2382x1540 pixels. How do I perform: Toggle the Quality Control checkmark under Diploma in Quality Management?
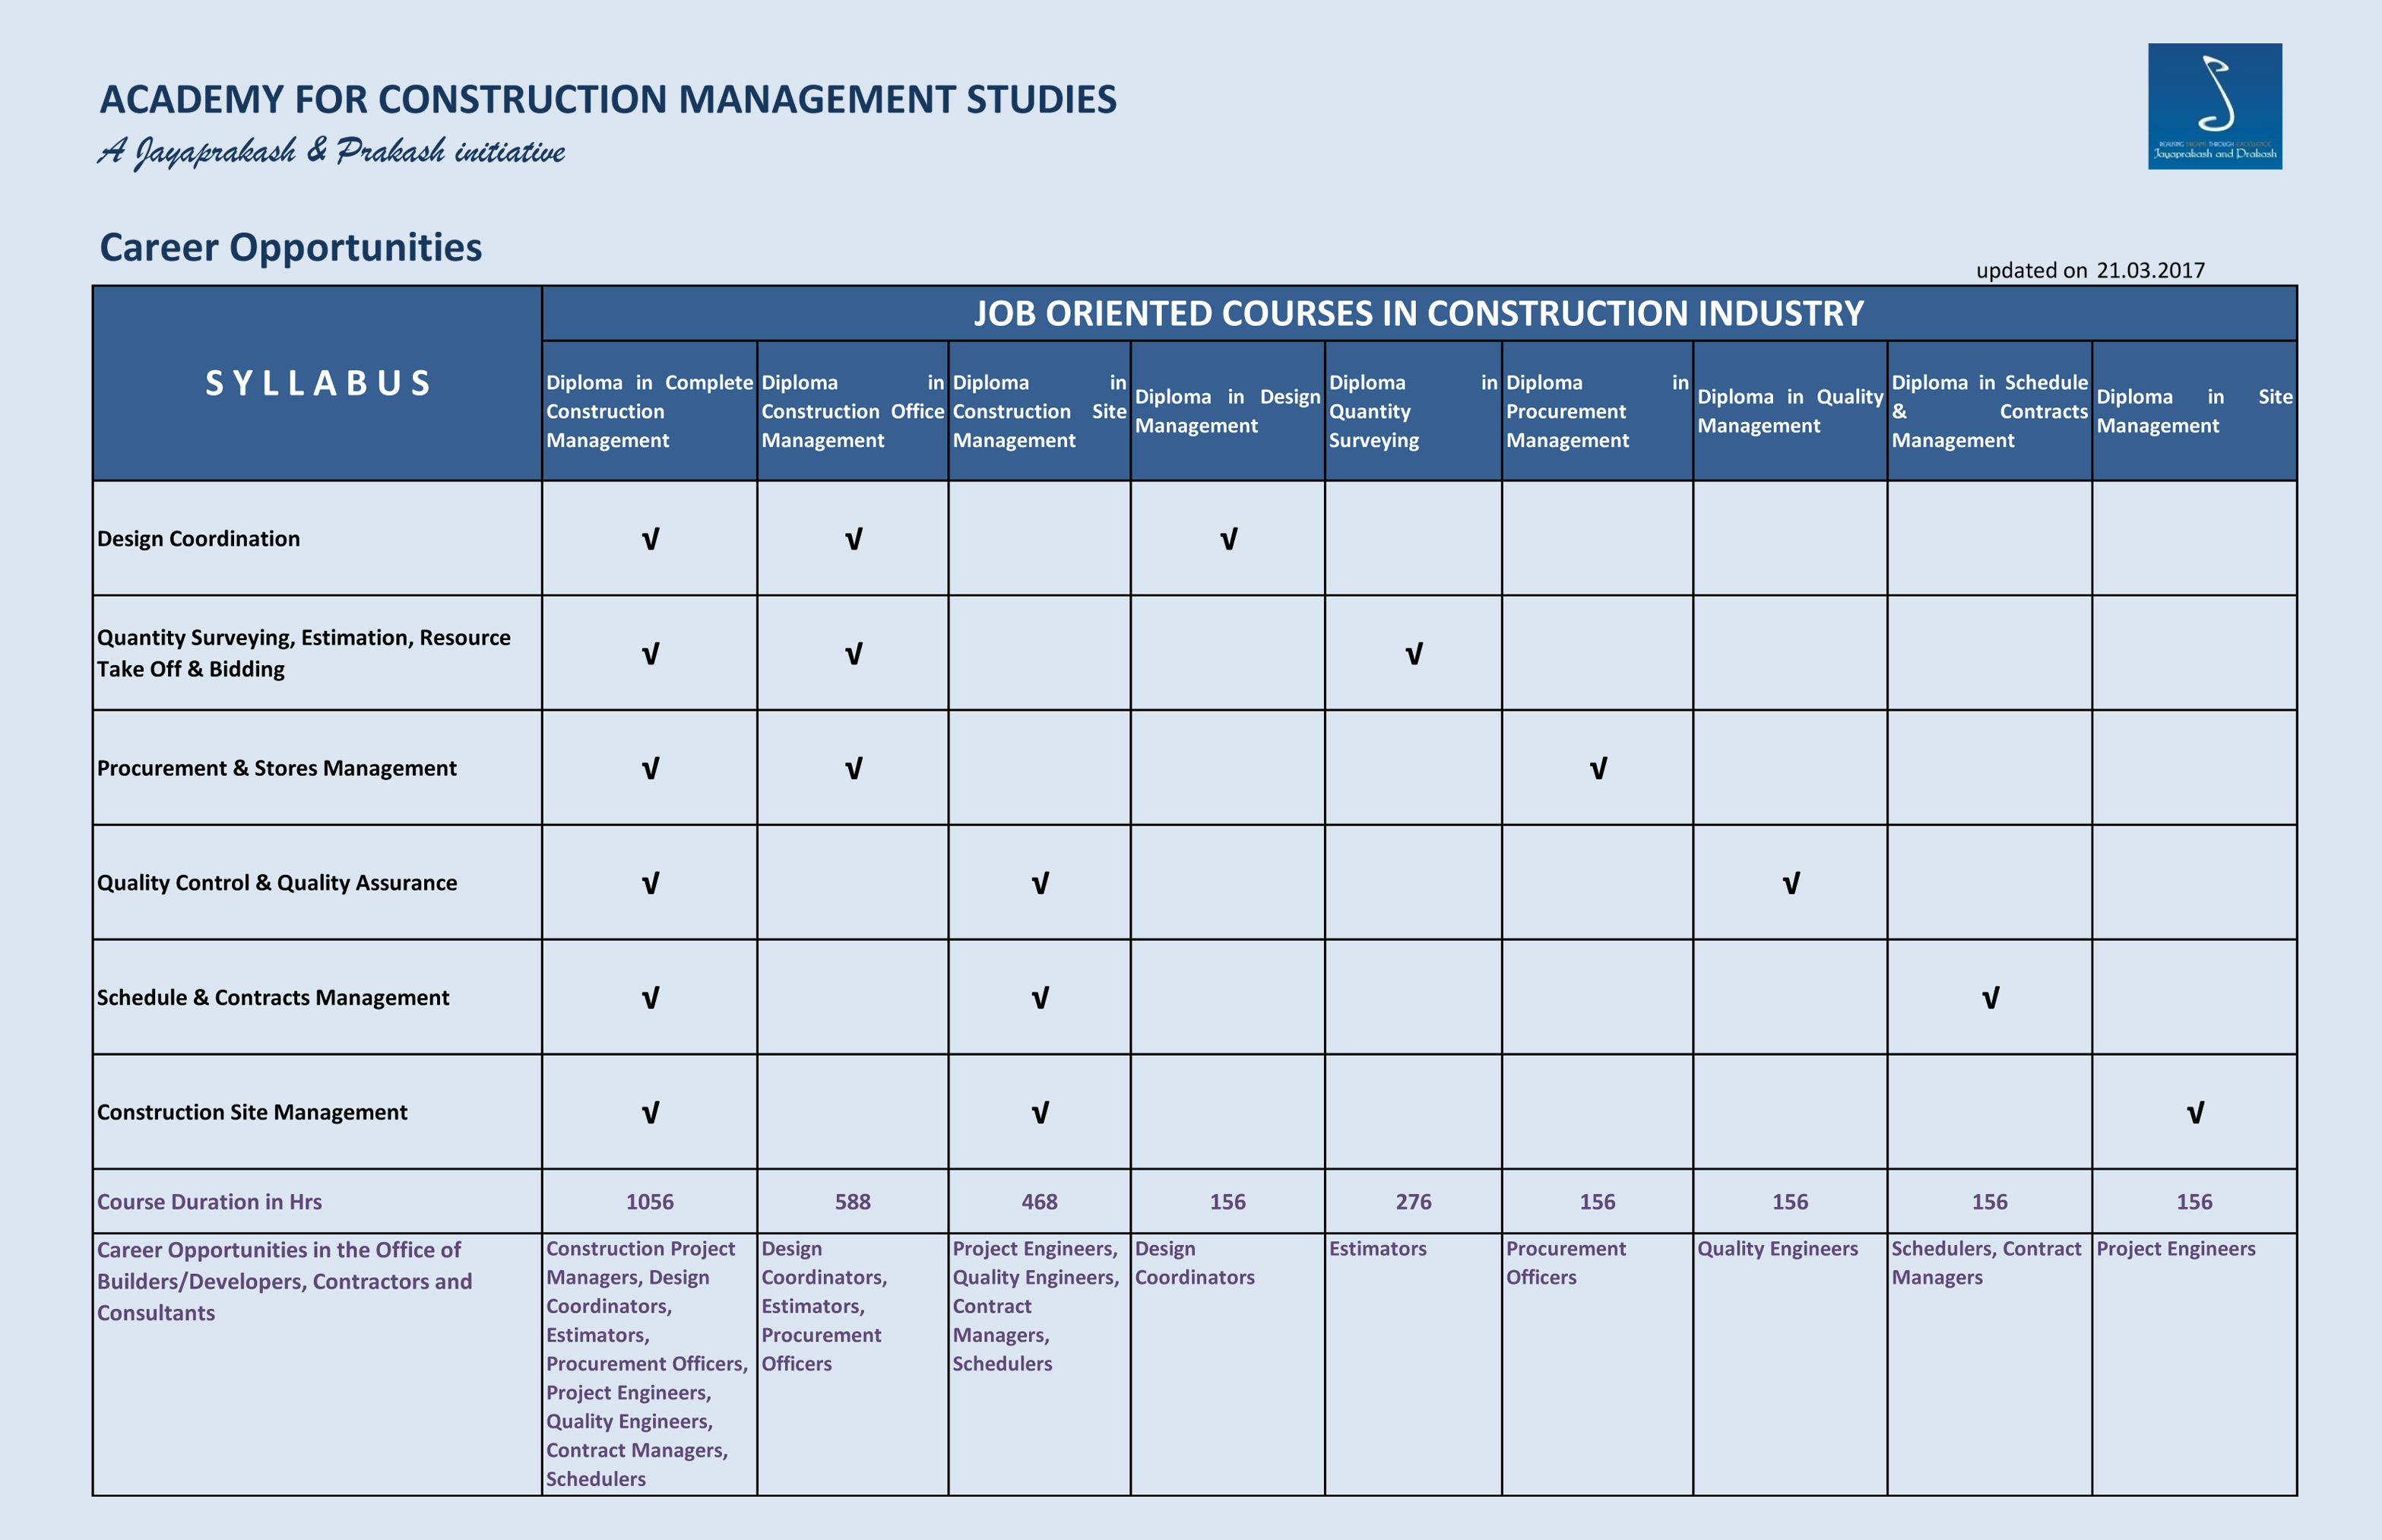coord(1789,883)
